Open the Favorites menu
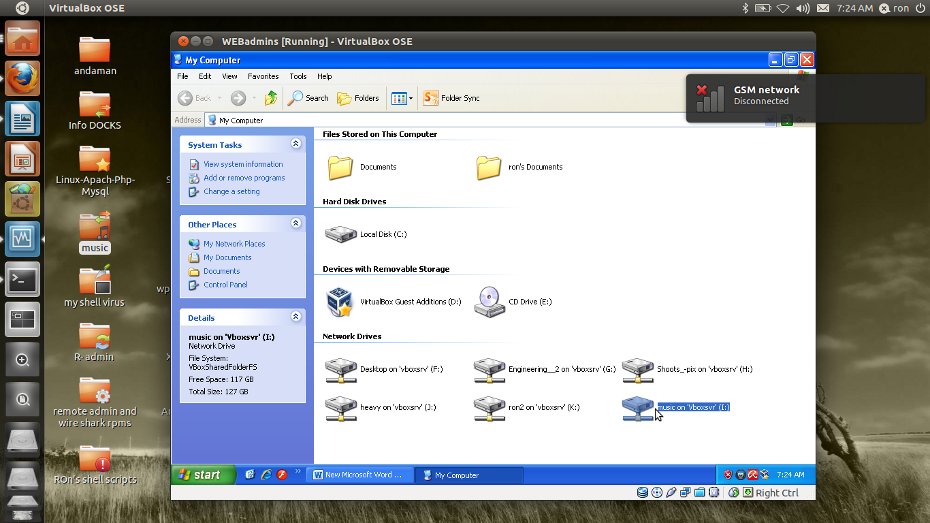Screen dimensions: 930x523 click(x=263, y=76)
